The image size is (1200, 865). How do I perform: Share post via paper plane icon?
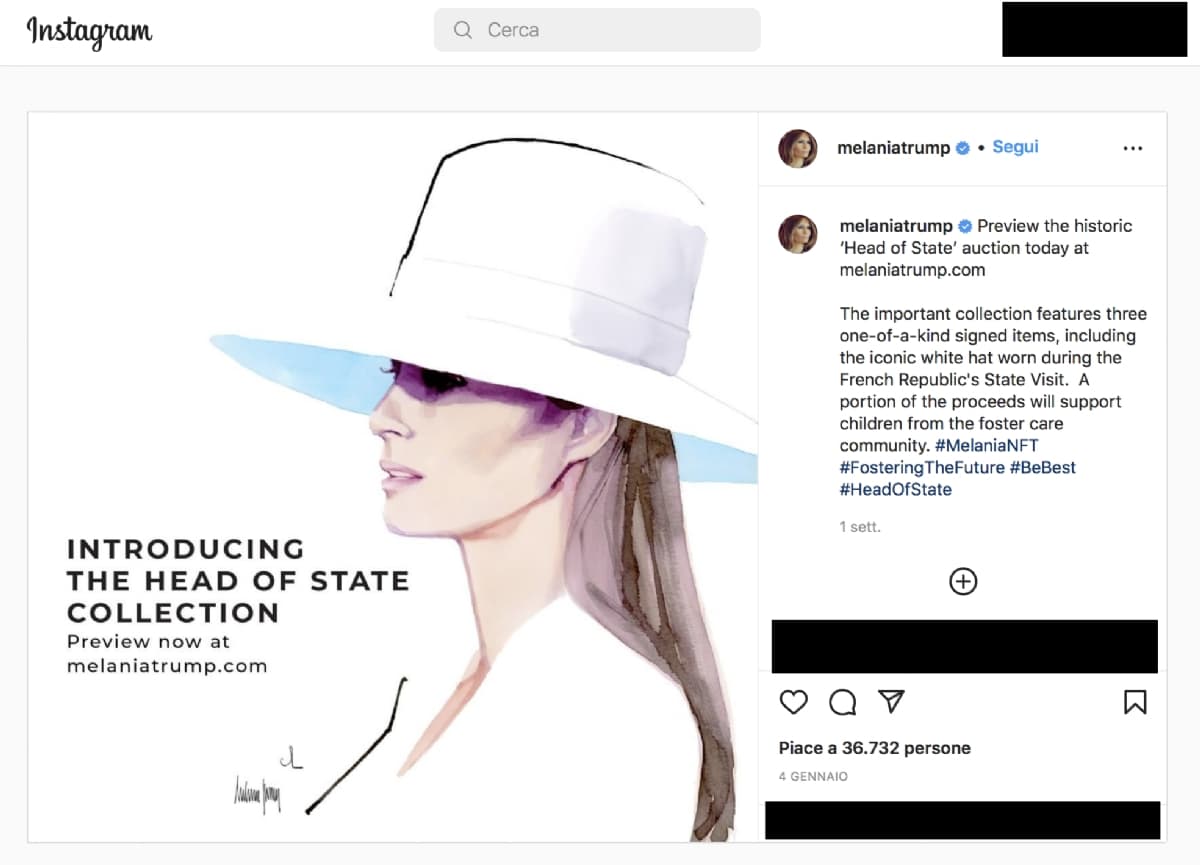point(891,702)
